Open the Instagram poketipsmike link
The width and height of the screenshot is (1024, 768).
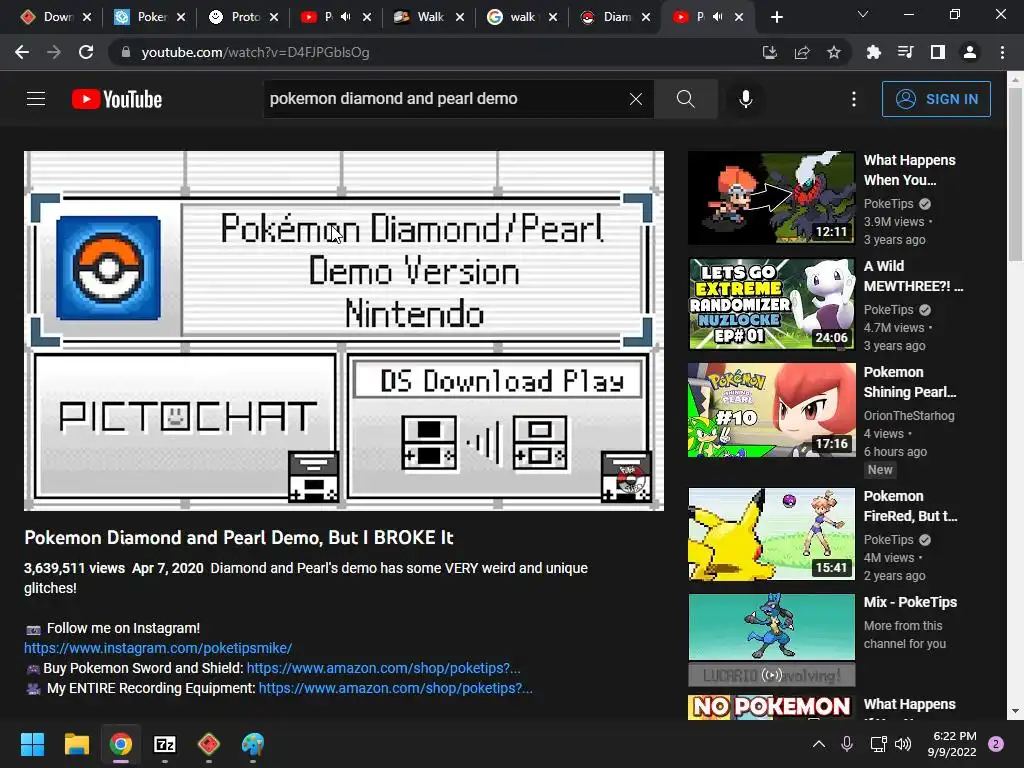pyautogui.click(x=158, y=648)
